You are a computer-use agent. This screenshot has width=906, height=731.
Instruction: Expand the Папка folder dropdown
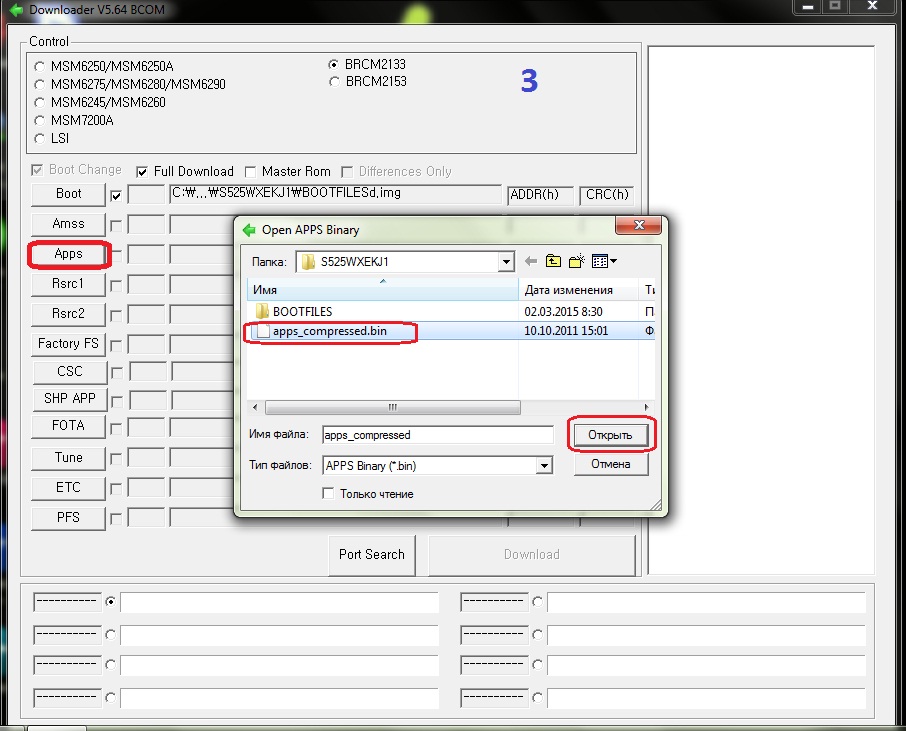505,263
